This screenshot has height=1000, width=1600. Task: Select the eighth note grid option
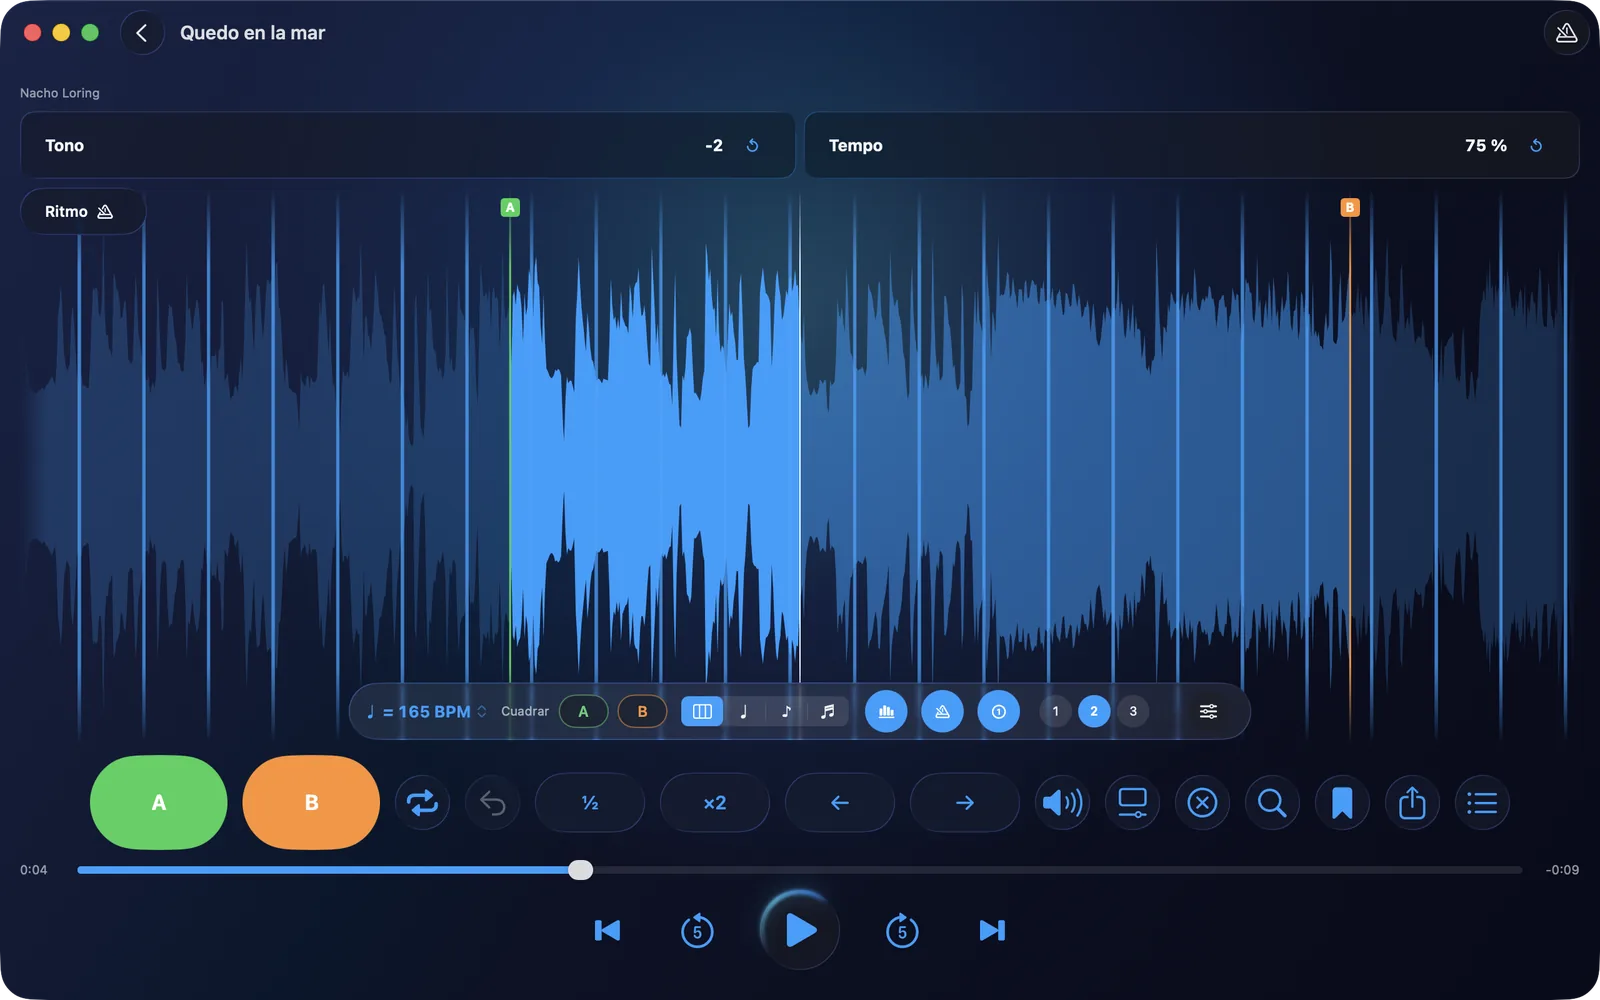786,712
